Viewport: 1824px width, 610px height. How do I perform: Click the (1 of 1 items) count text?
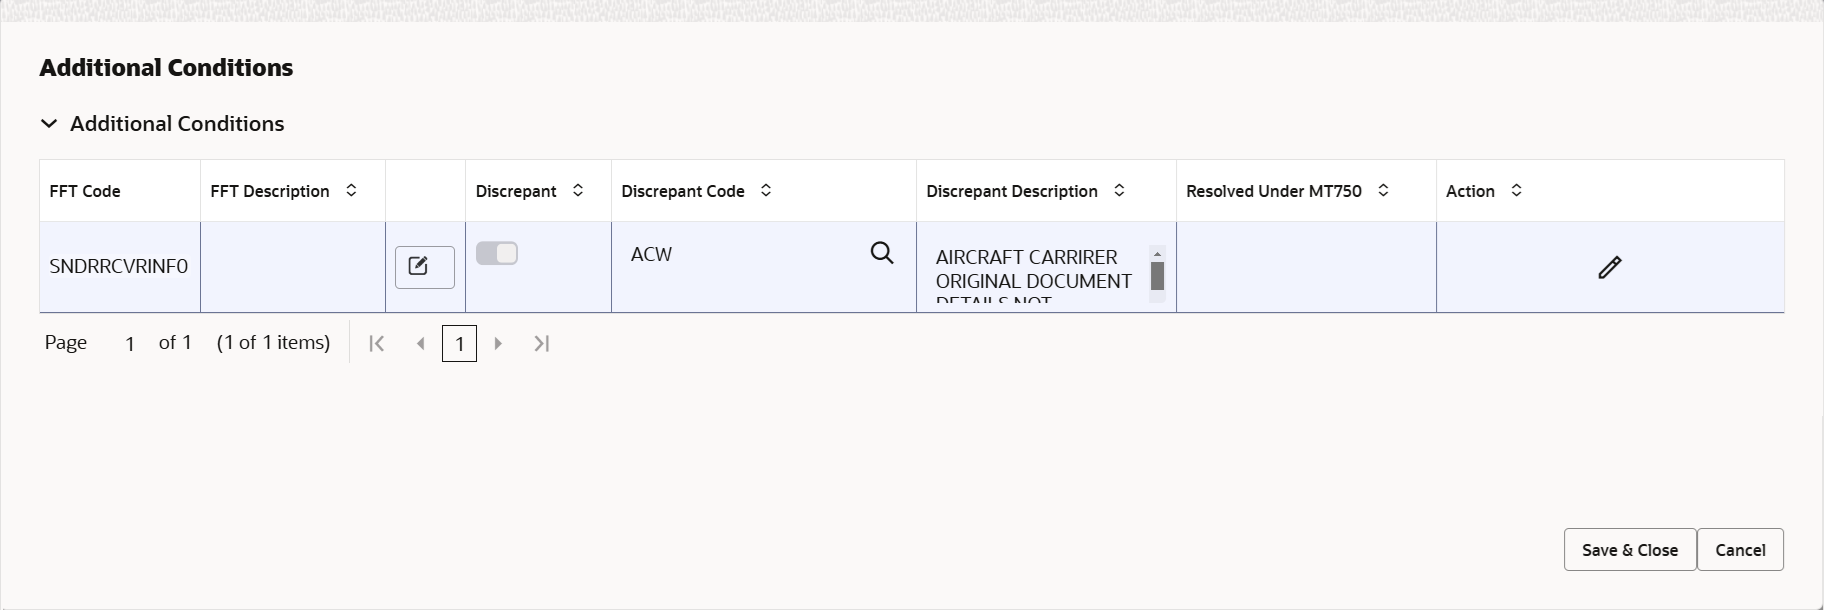tap(273, 342)
